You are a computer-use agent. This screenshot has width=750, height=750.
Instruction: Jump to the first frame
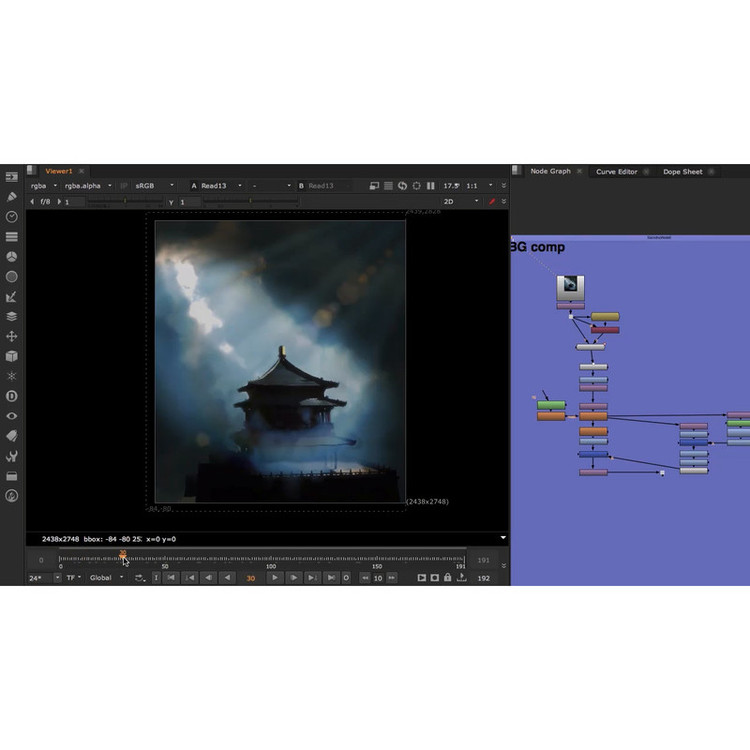click(x=171, y=578)
